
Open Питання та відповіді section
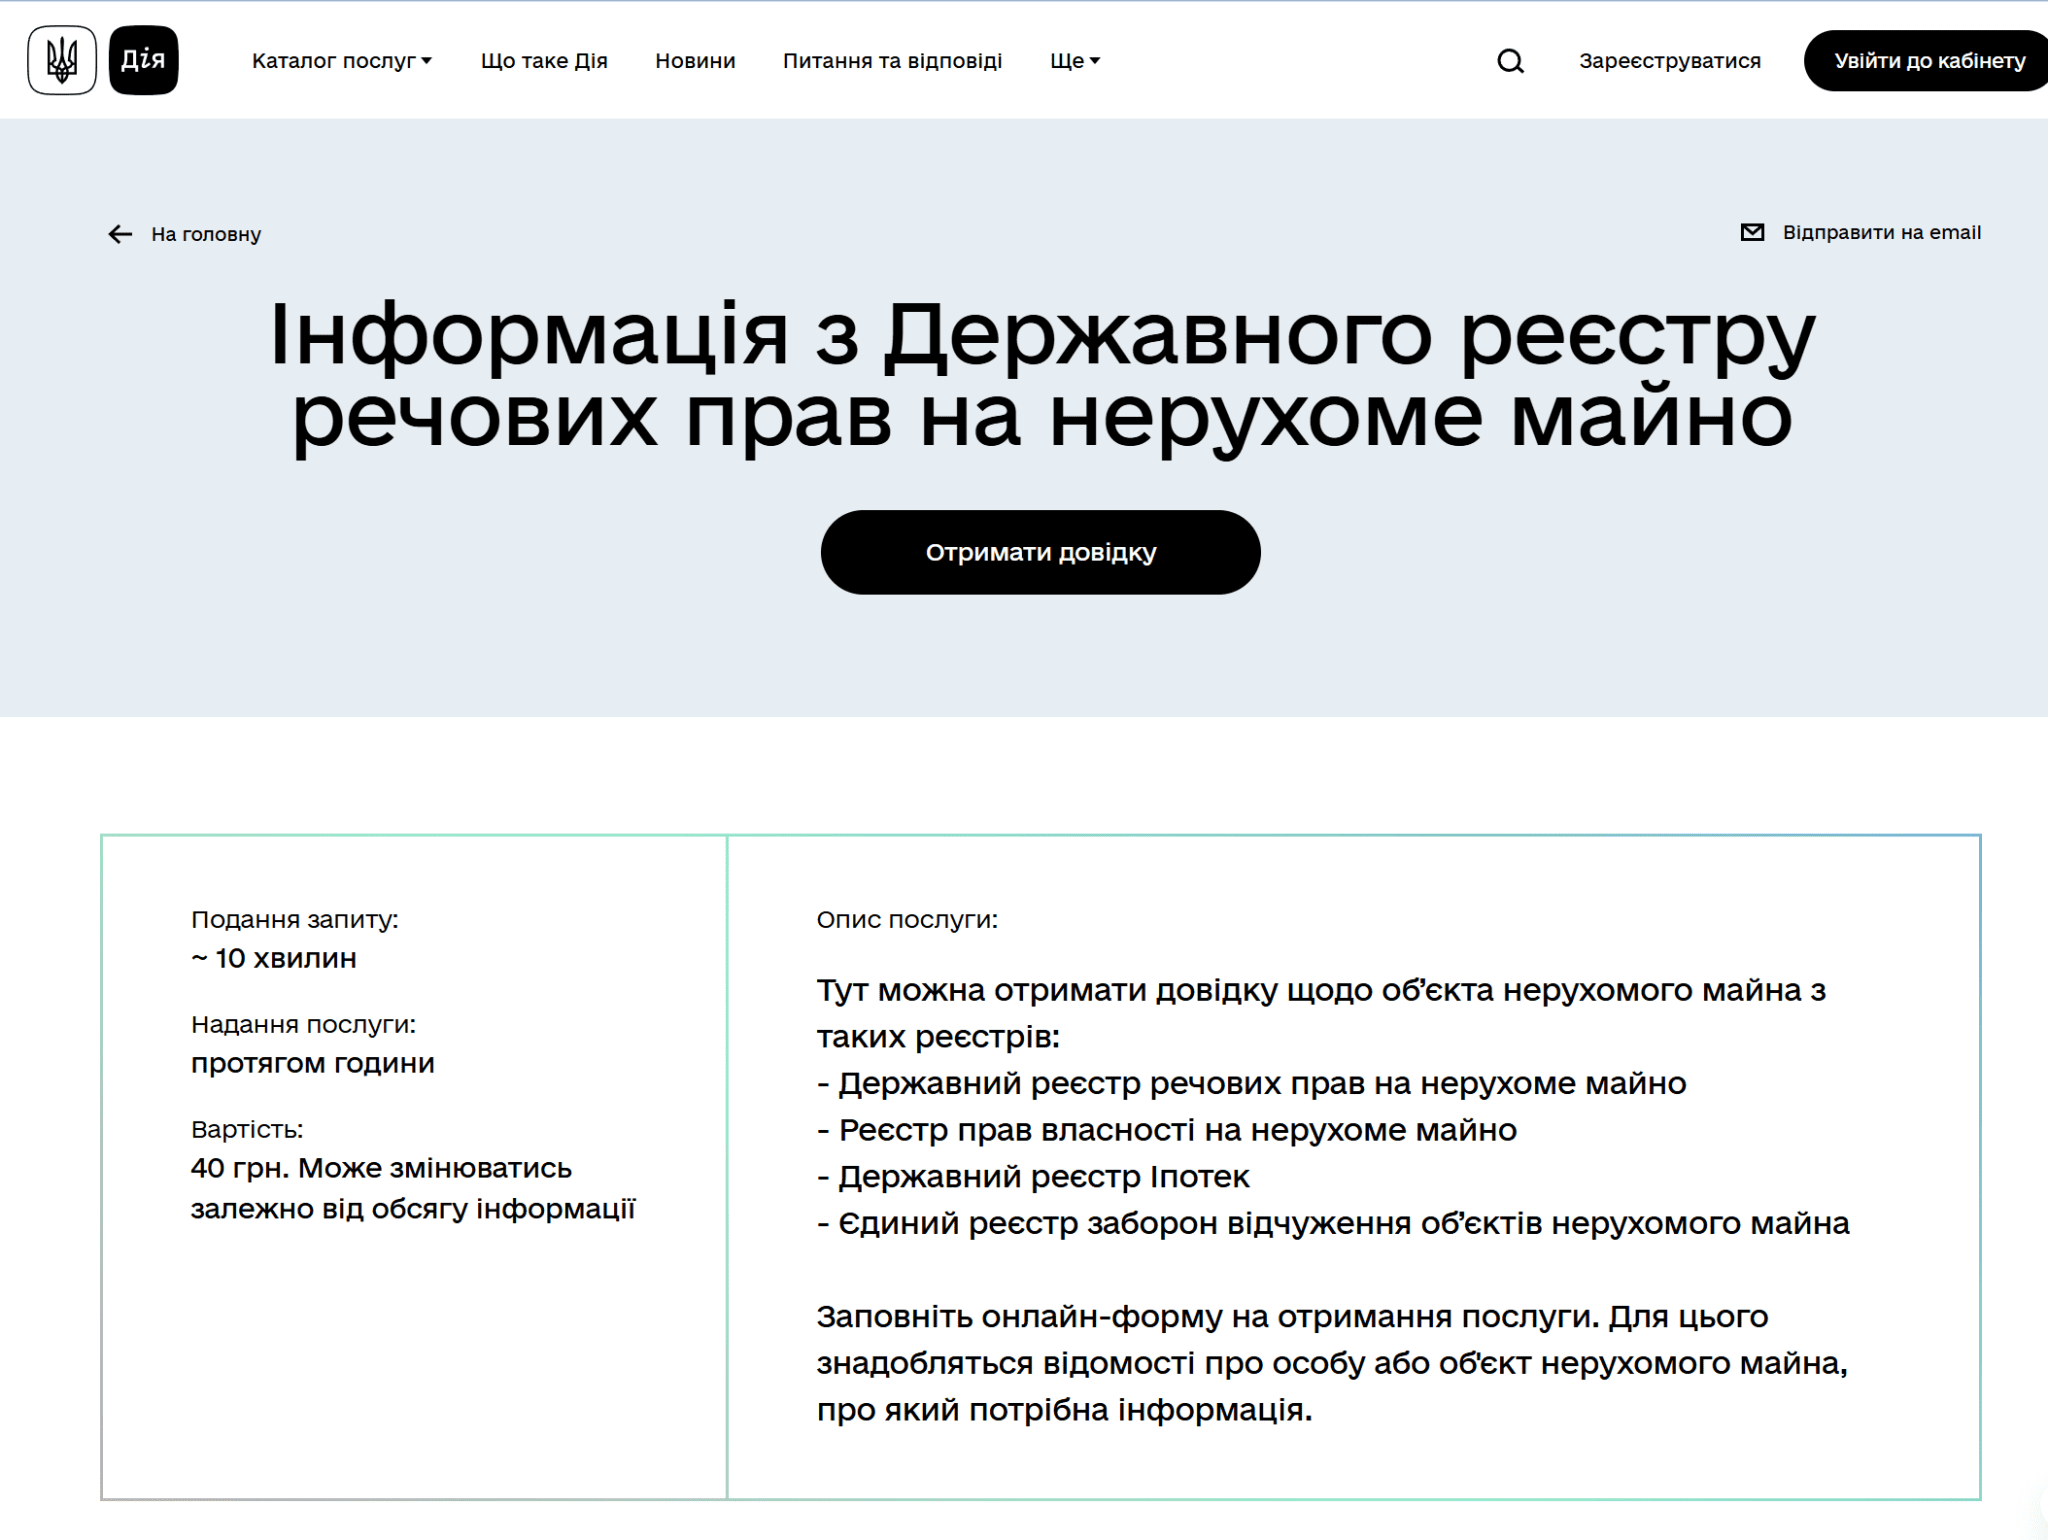[892, 61]
